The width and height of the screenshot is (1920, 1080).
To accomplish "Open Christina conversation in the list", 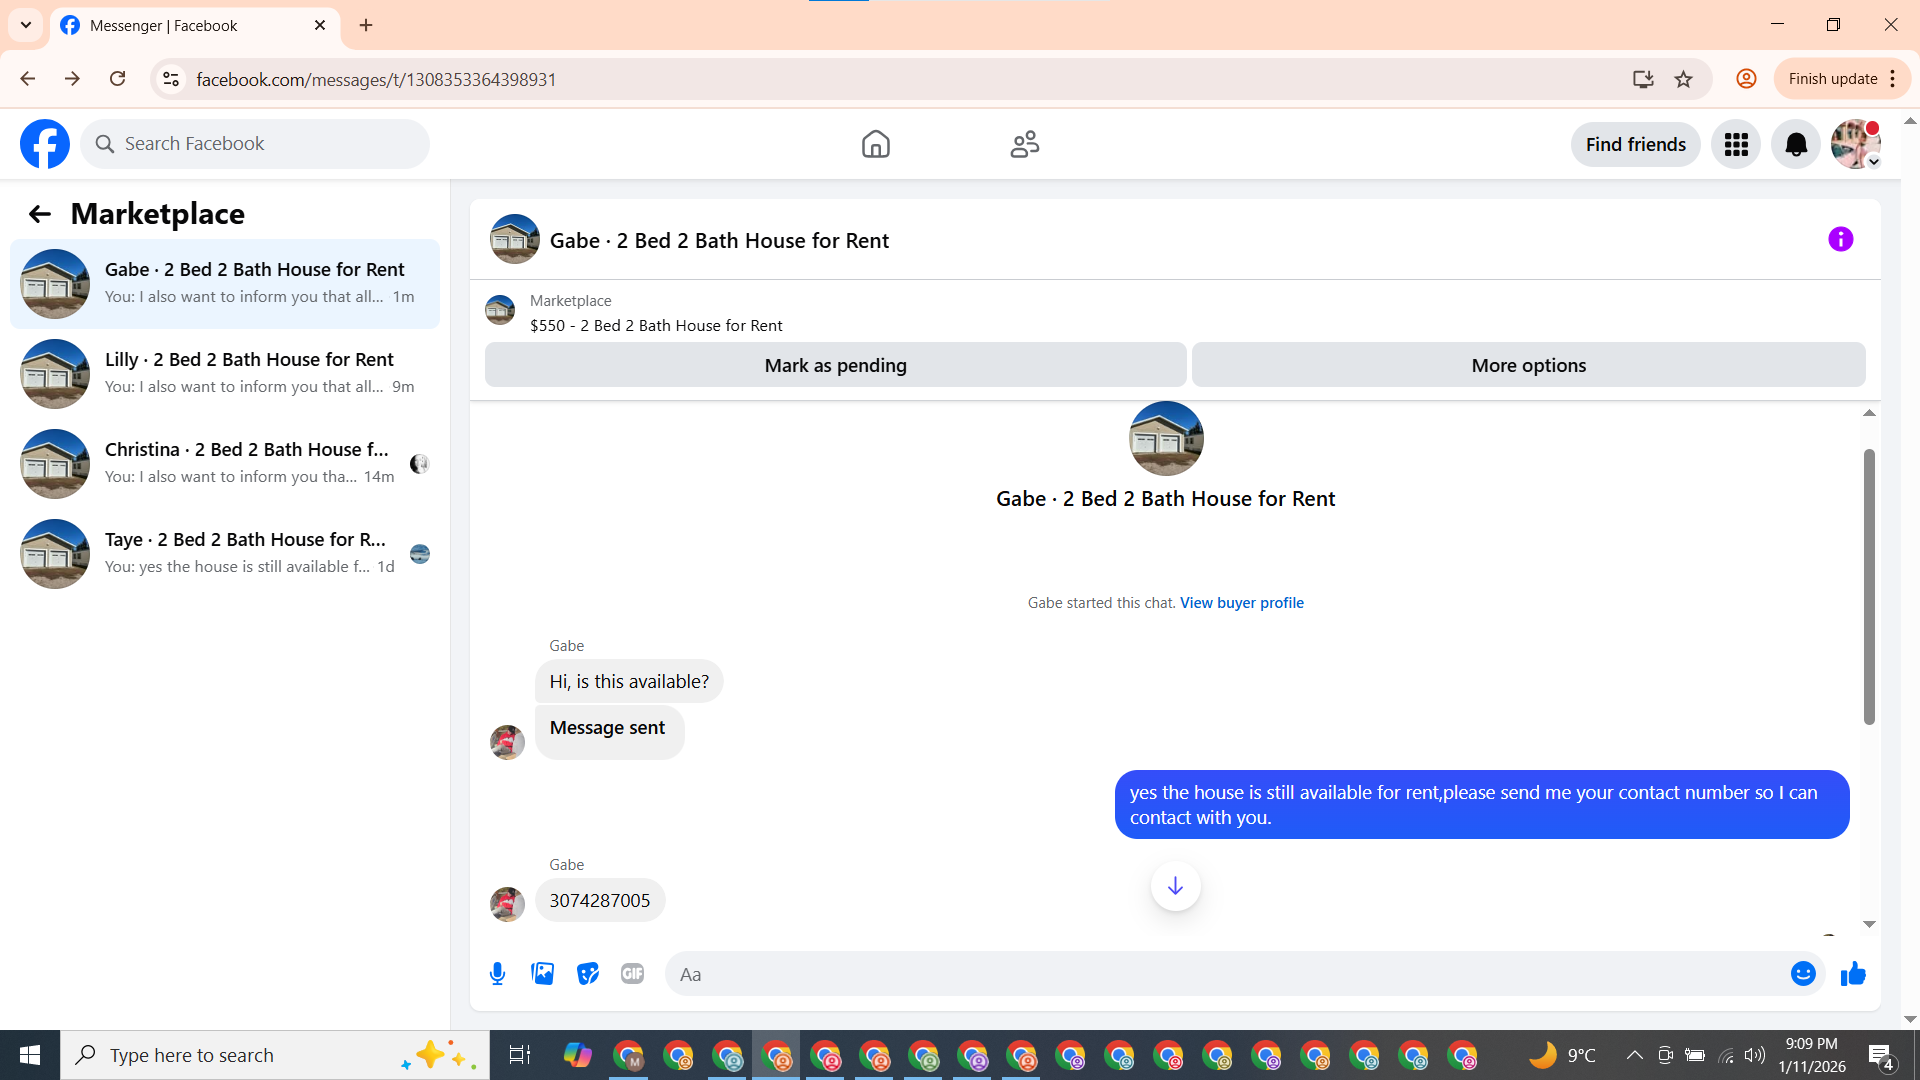I will (225, 464).
